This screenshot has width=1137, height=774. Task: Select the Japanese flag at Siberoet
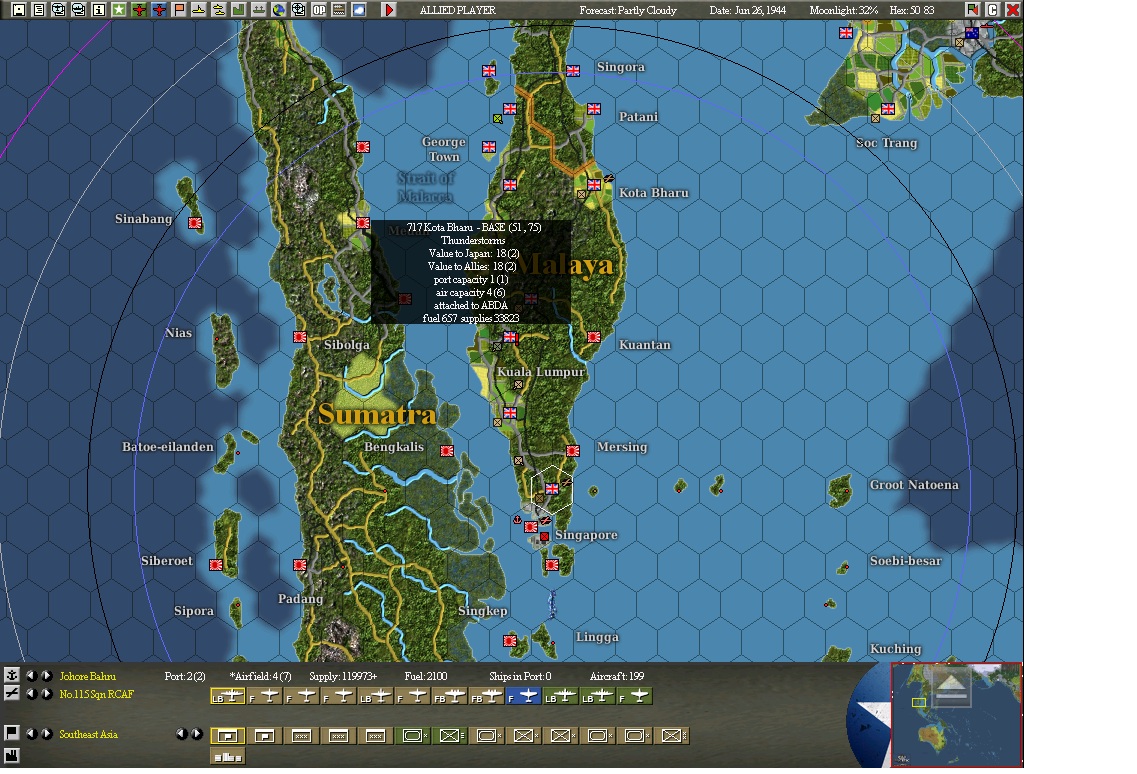[x=216, y=564]
